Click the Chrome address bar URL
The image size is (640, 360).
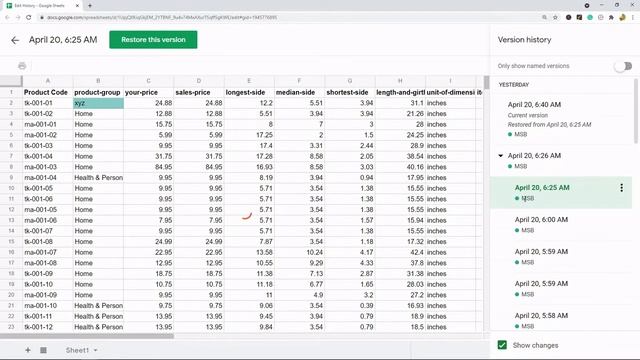click(x=162, y=18)
